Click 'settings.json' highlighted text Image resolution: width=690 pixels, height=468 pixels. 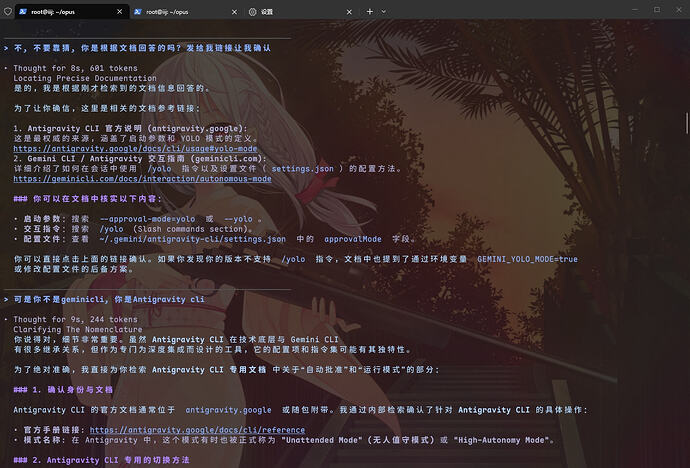(x=302, y=168)
